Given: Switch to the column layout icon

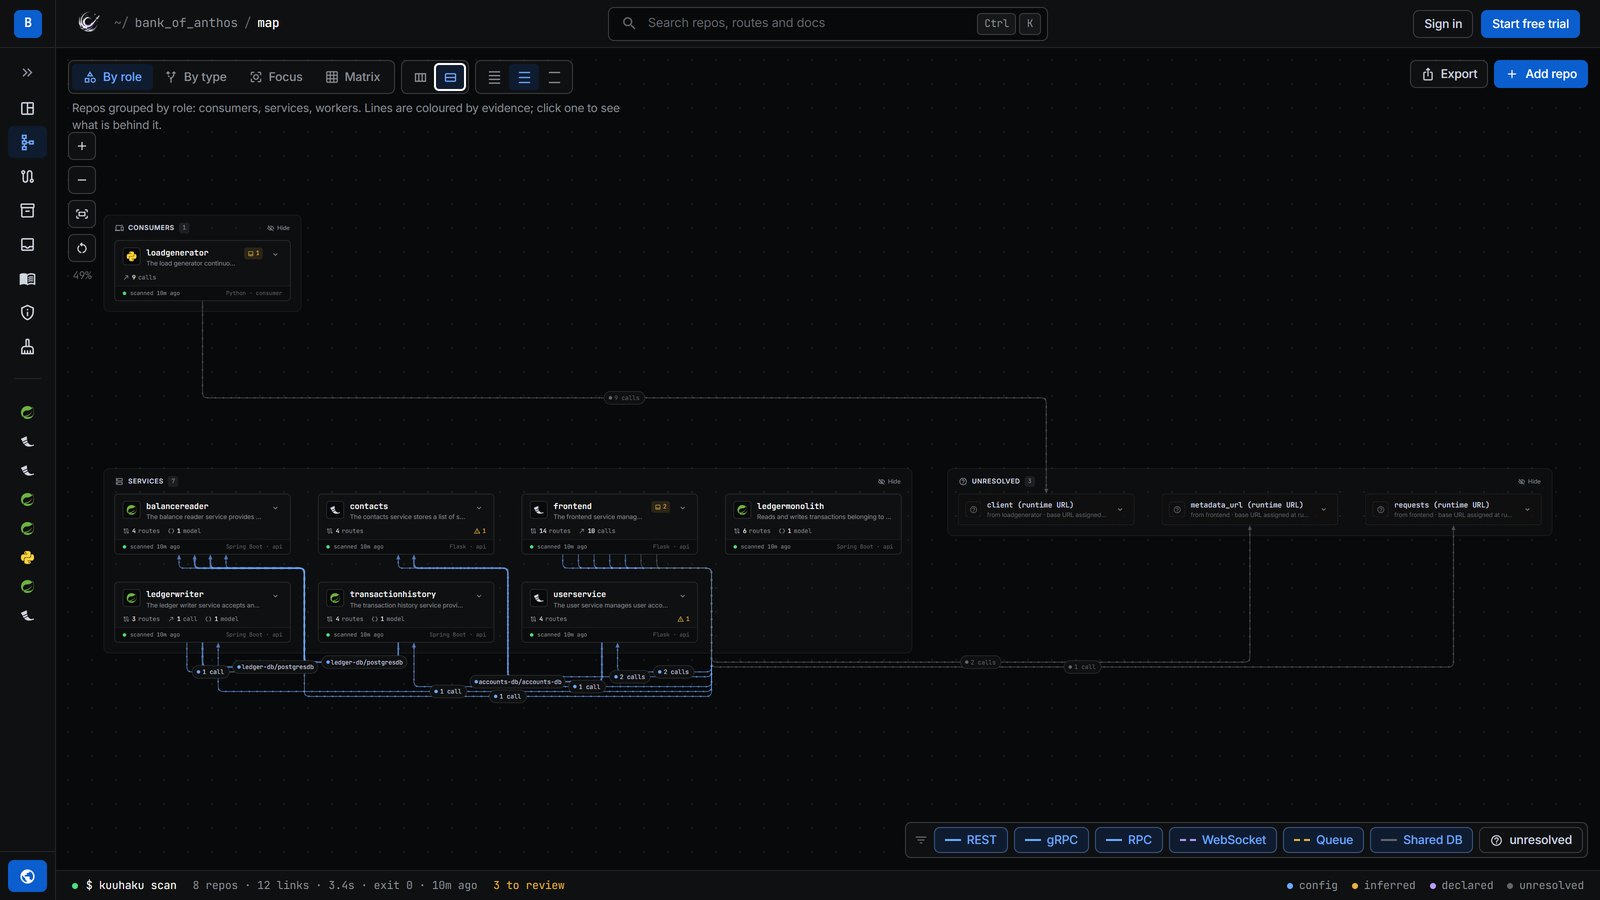Looking at the screenshot, I should pos(420,77).
